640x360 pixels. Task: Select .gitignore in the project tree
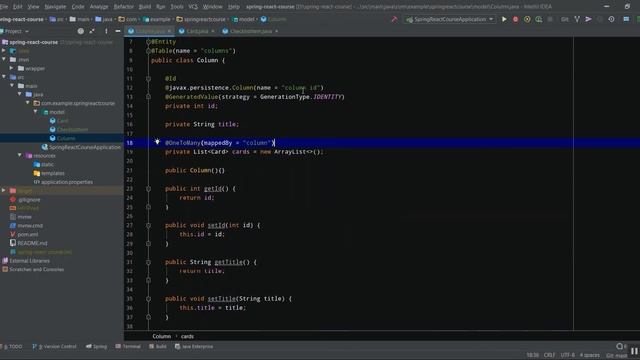pos(29,200)
